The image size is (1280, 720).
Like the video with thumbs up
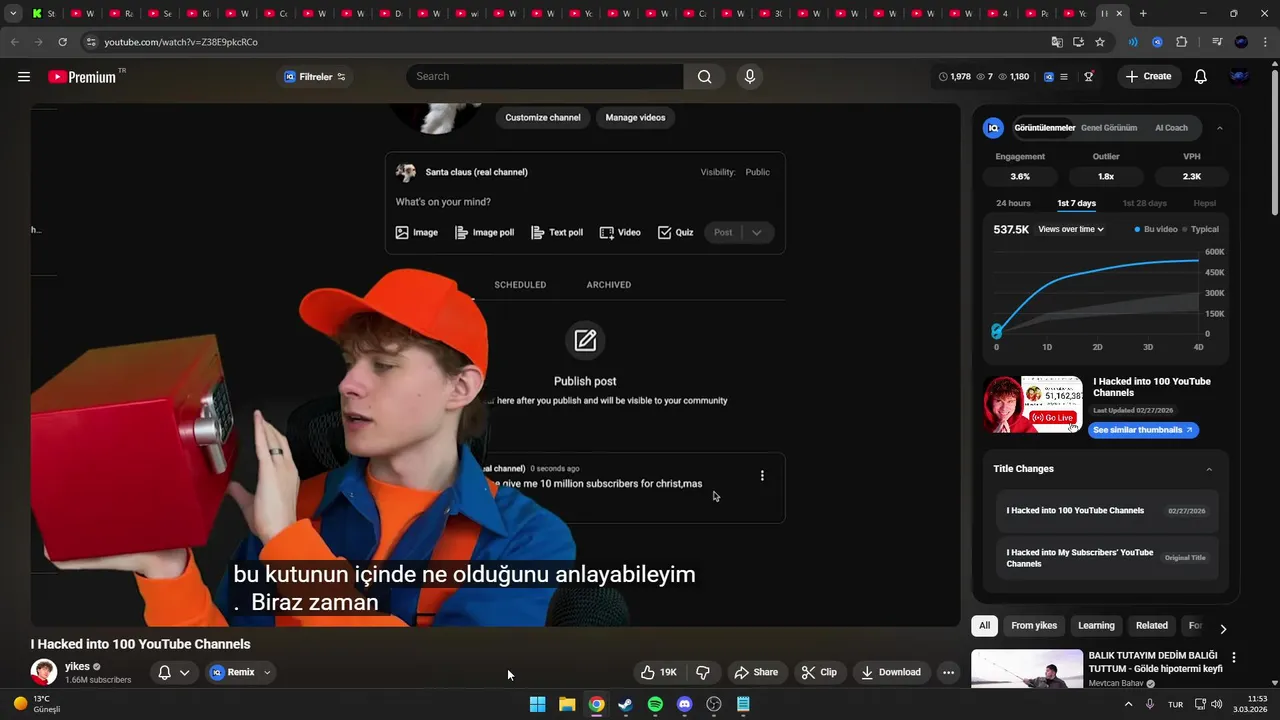coord(659,672)
